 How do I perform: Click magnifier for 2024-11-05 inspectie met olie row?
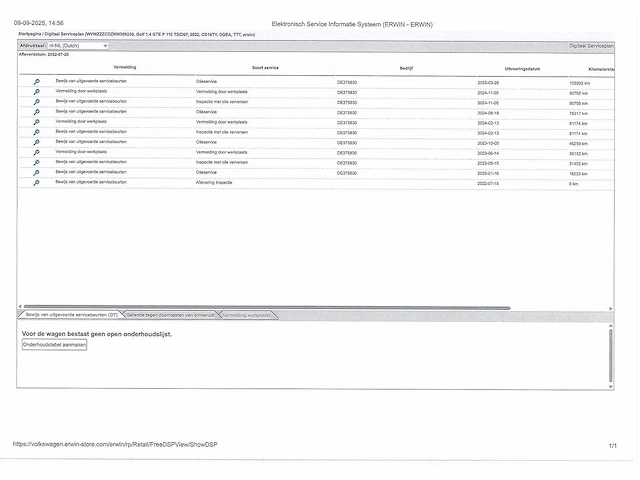click(37, 102)
